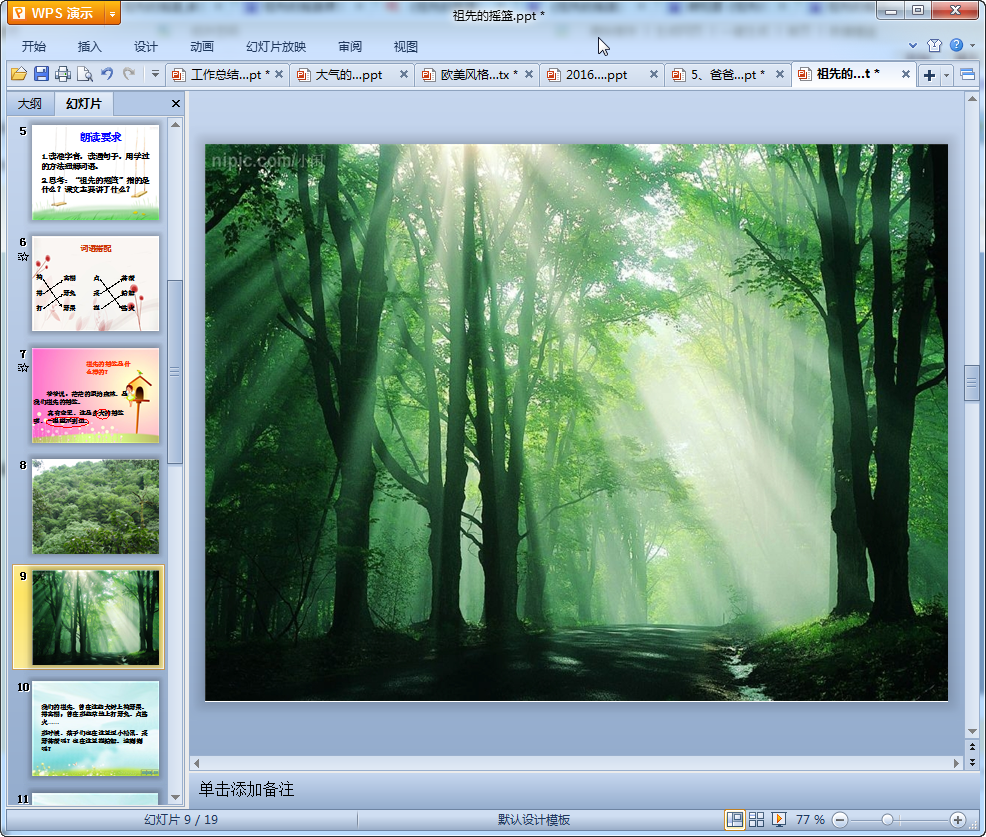
Task: Open the WPS 演示 application menu dropdown
Action: (112, 13)
